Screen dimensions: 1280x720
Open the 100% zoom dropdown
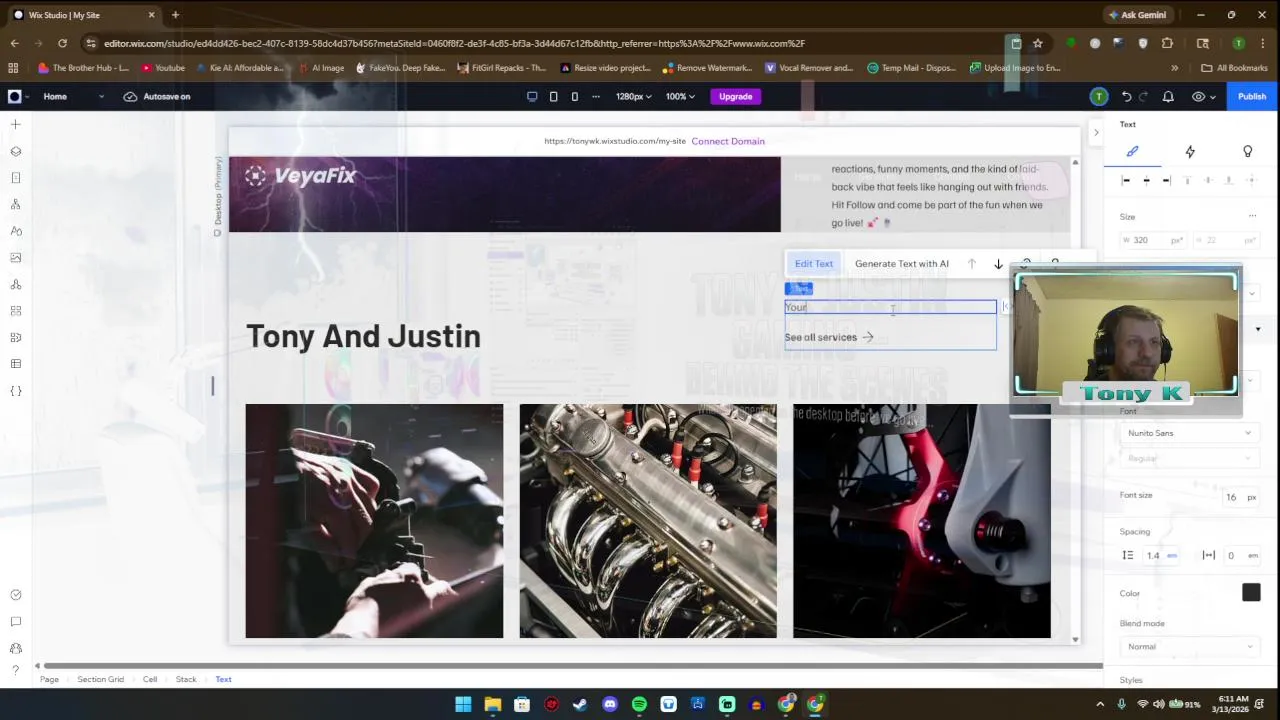(681, 96)
